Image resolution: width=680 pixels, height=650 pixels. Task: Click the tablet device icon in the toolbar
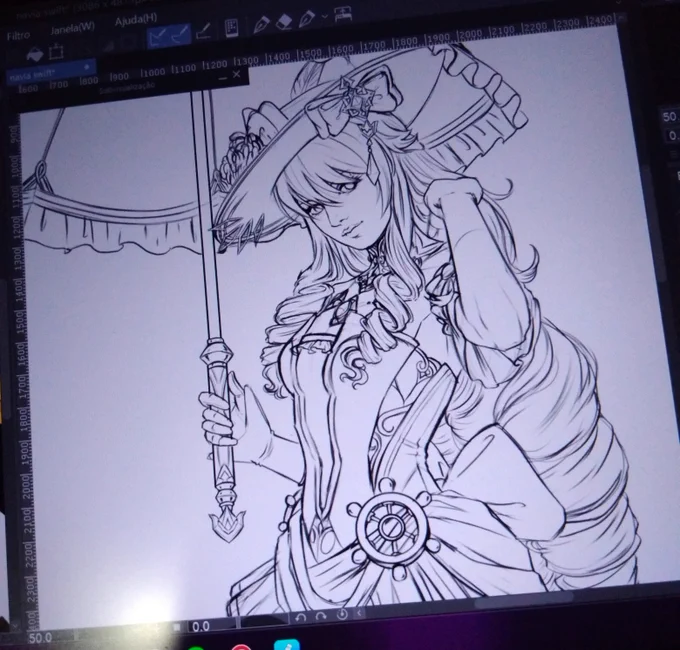[x=232, y=27]
